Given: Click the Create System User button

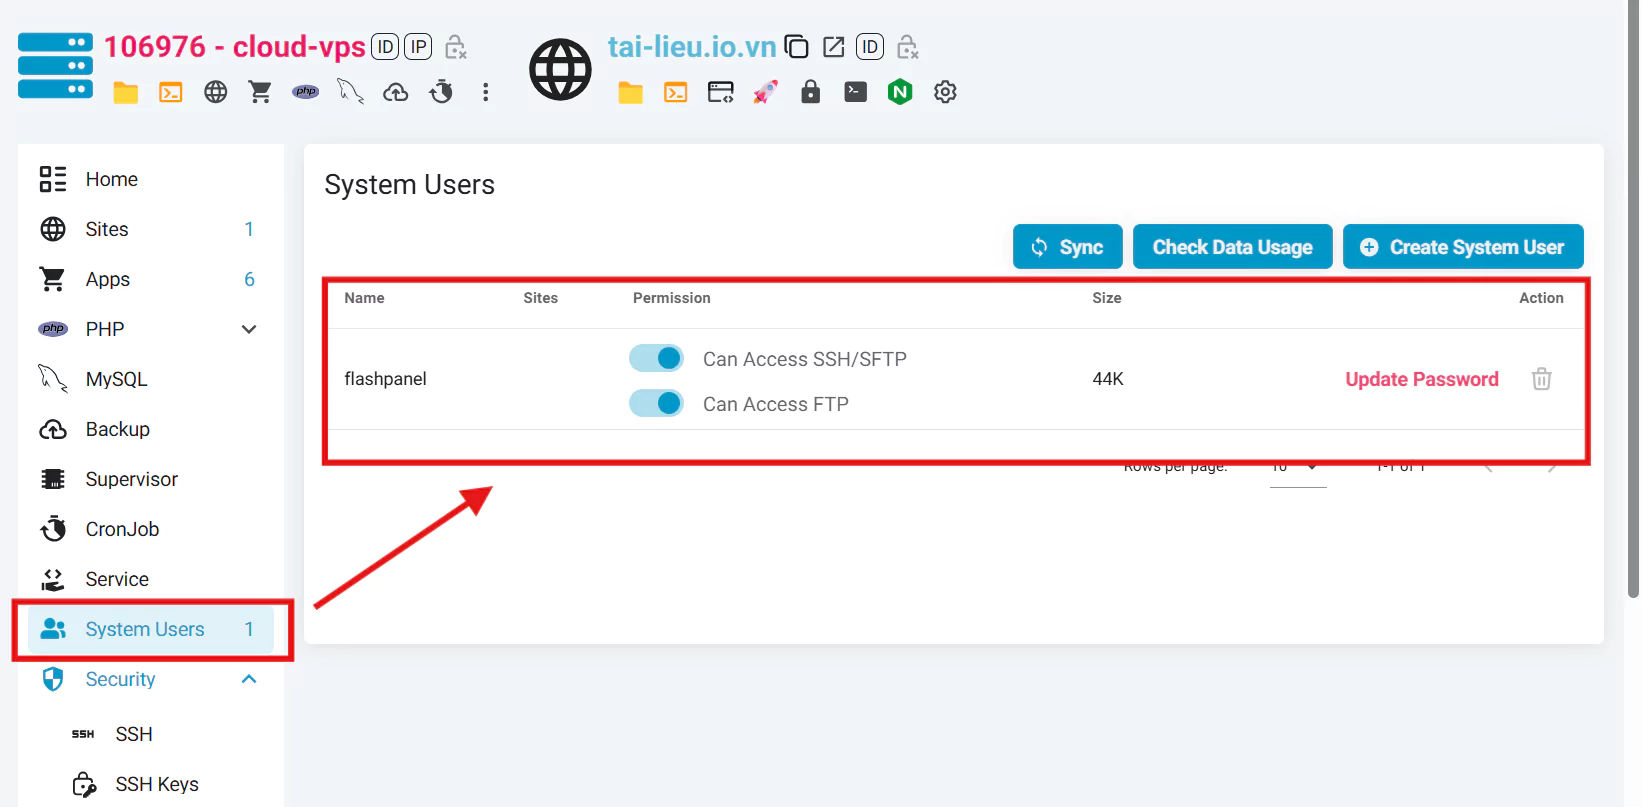Looking at the screenshot, I should pyautogui.click(x=1462, y=247).
